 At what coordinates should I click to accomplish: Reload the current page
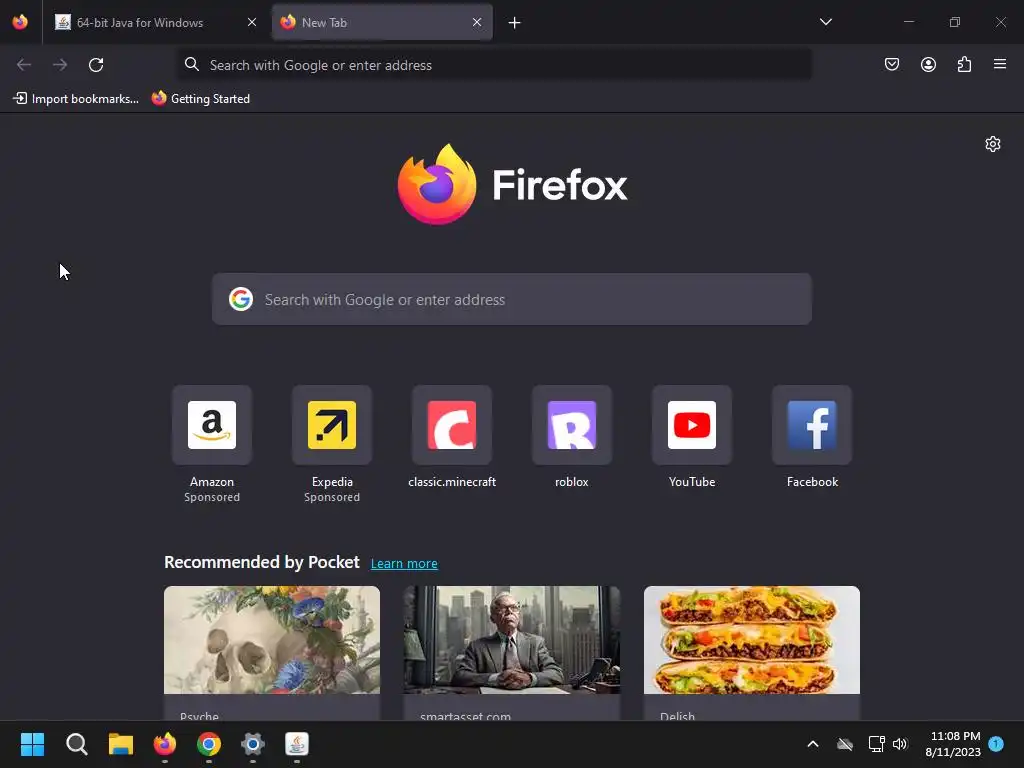[96, 65]
